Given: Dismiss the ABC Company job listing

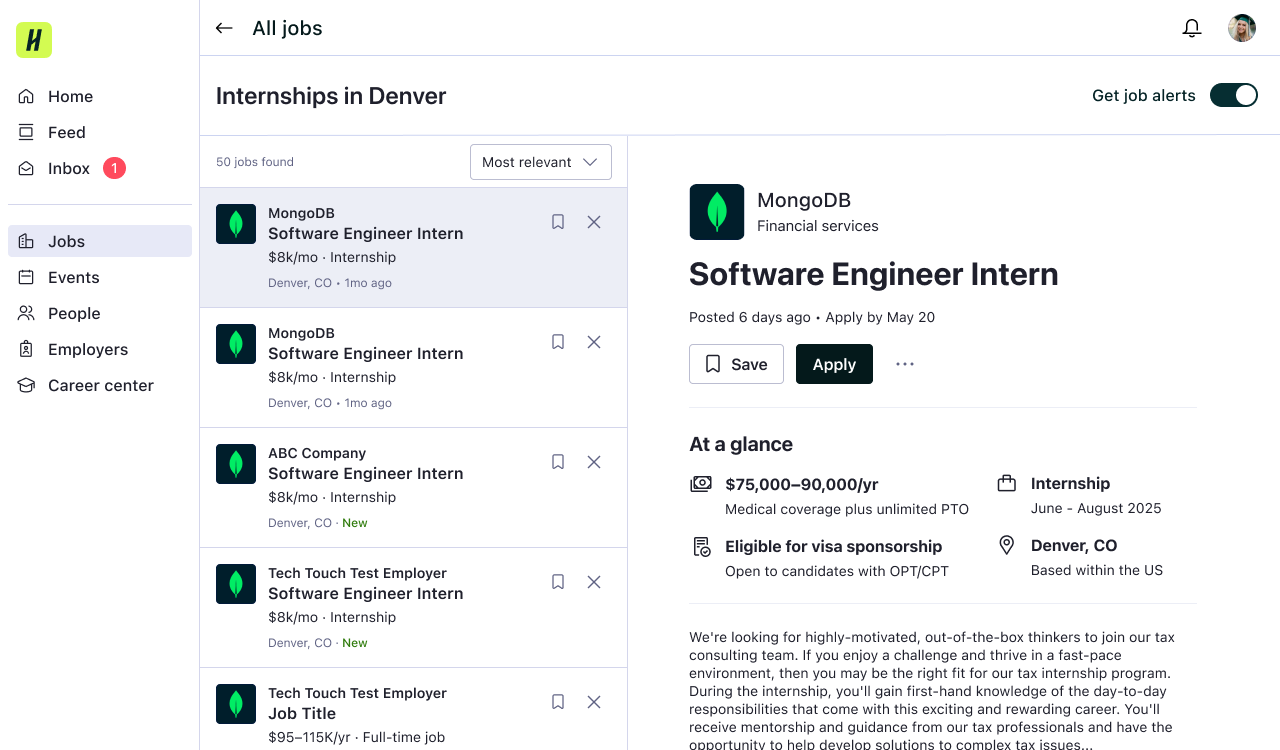Looking at the screenshot, I should pyautogui.click(x=594, y=462).
